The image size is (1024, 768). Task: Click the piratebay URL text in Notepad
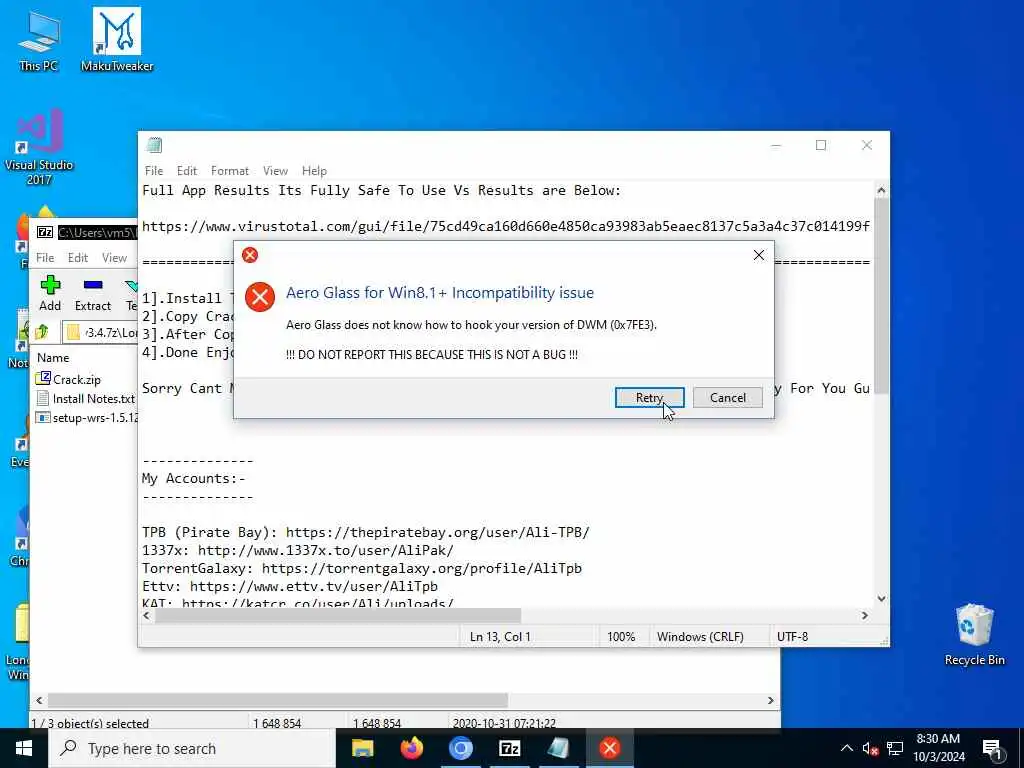click(438, 532)
